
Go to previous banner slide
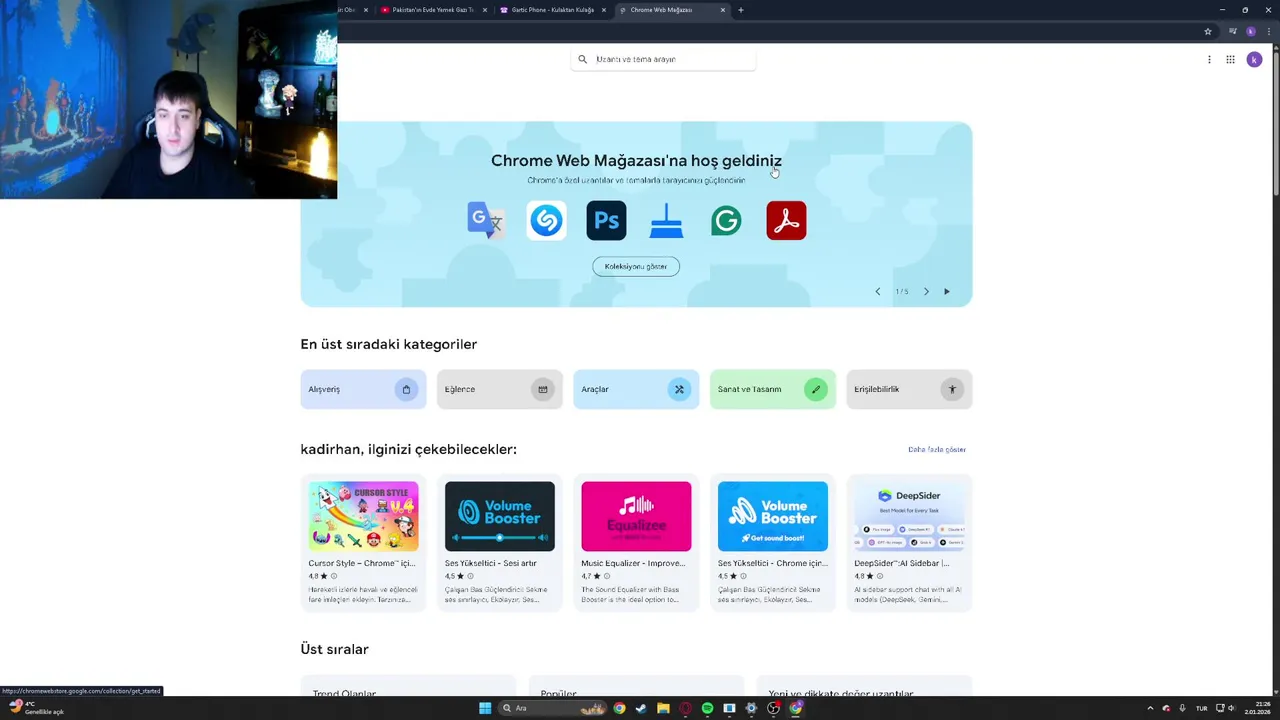[x=878, y=291]
